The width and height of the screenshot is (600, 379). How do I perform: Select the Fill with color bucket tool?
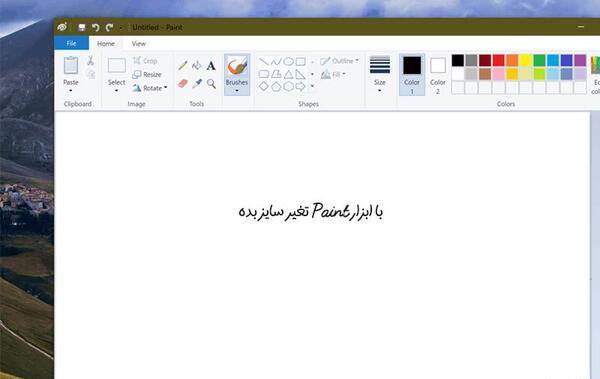coord(197,65)
